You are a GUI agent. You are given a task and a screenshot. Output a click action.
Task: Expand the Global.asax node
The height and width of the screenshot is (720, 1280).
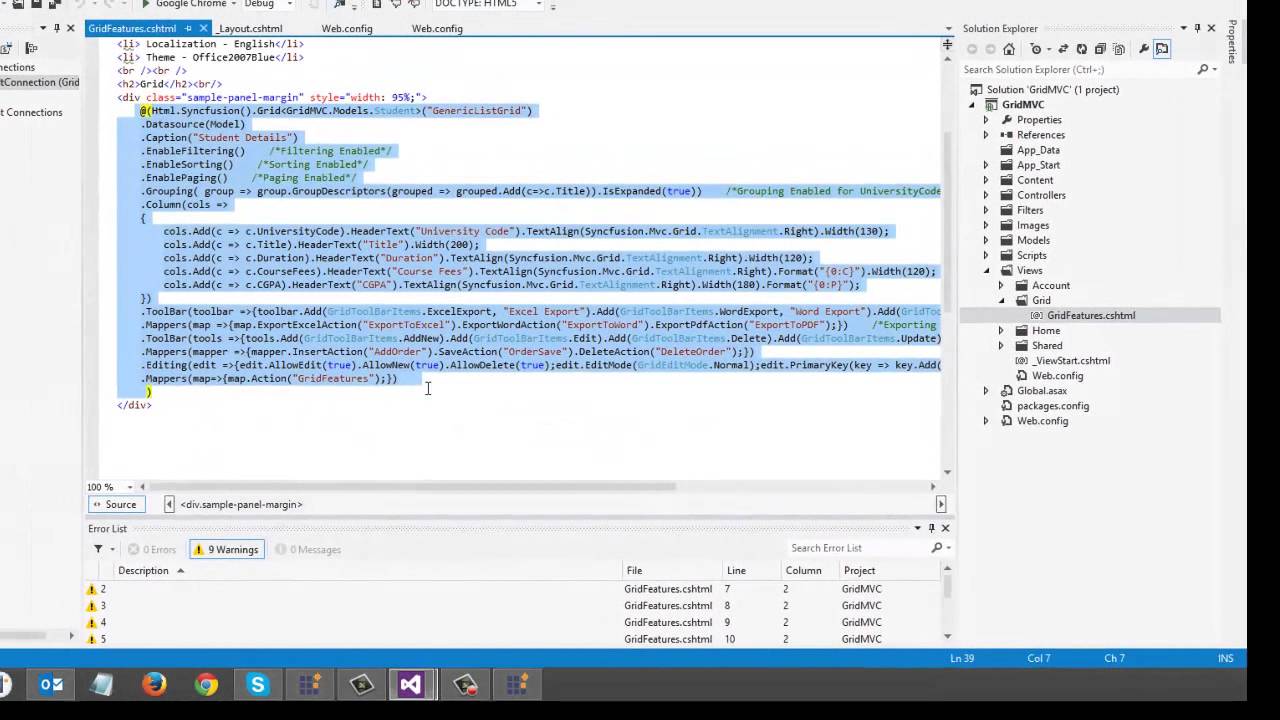(986, 391)
